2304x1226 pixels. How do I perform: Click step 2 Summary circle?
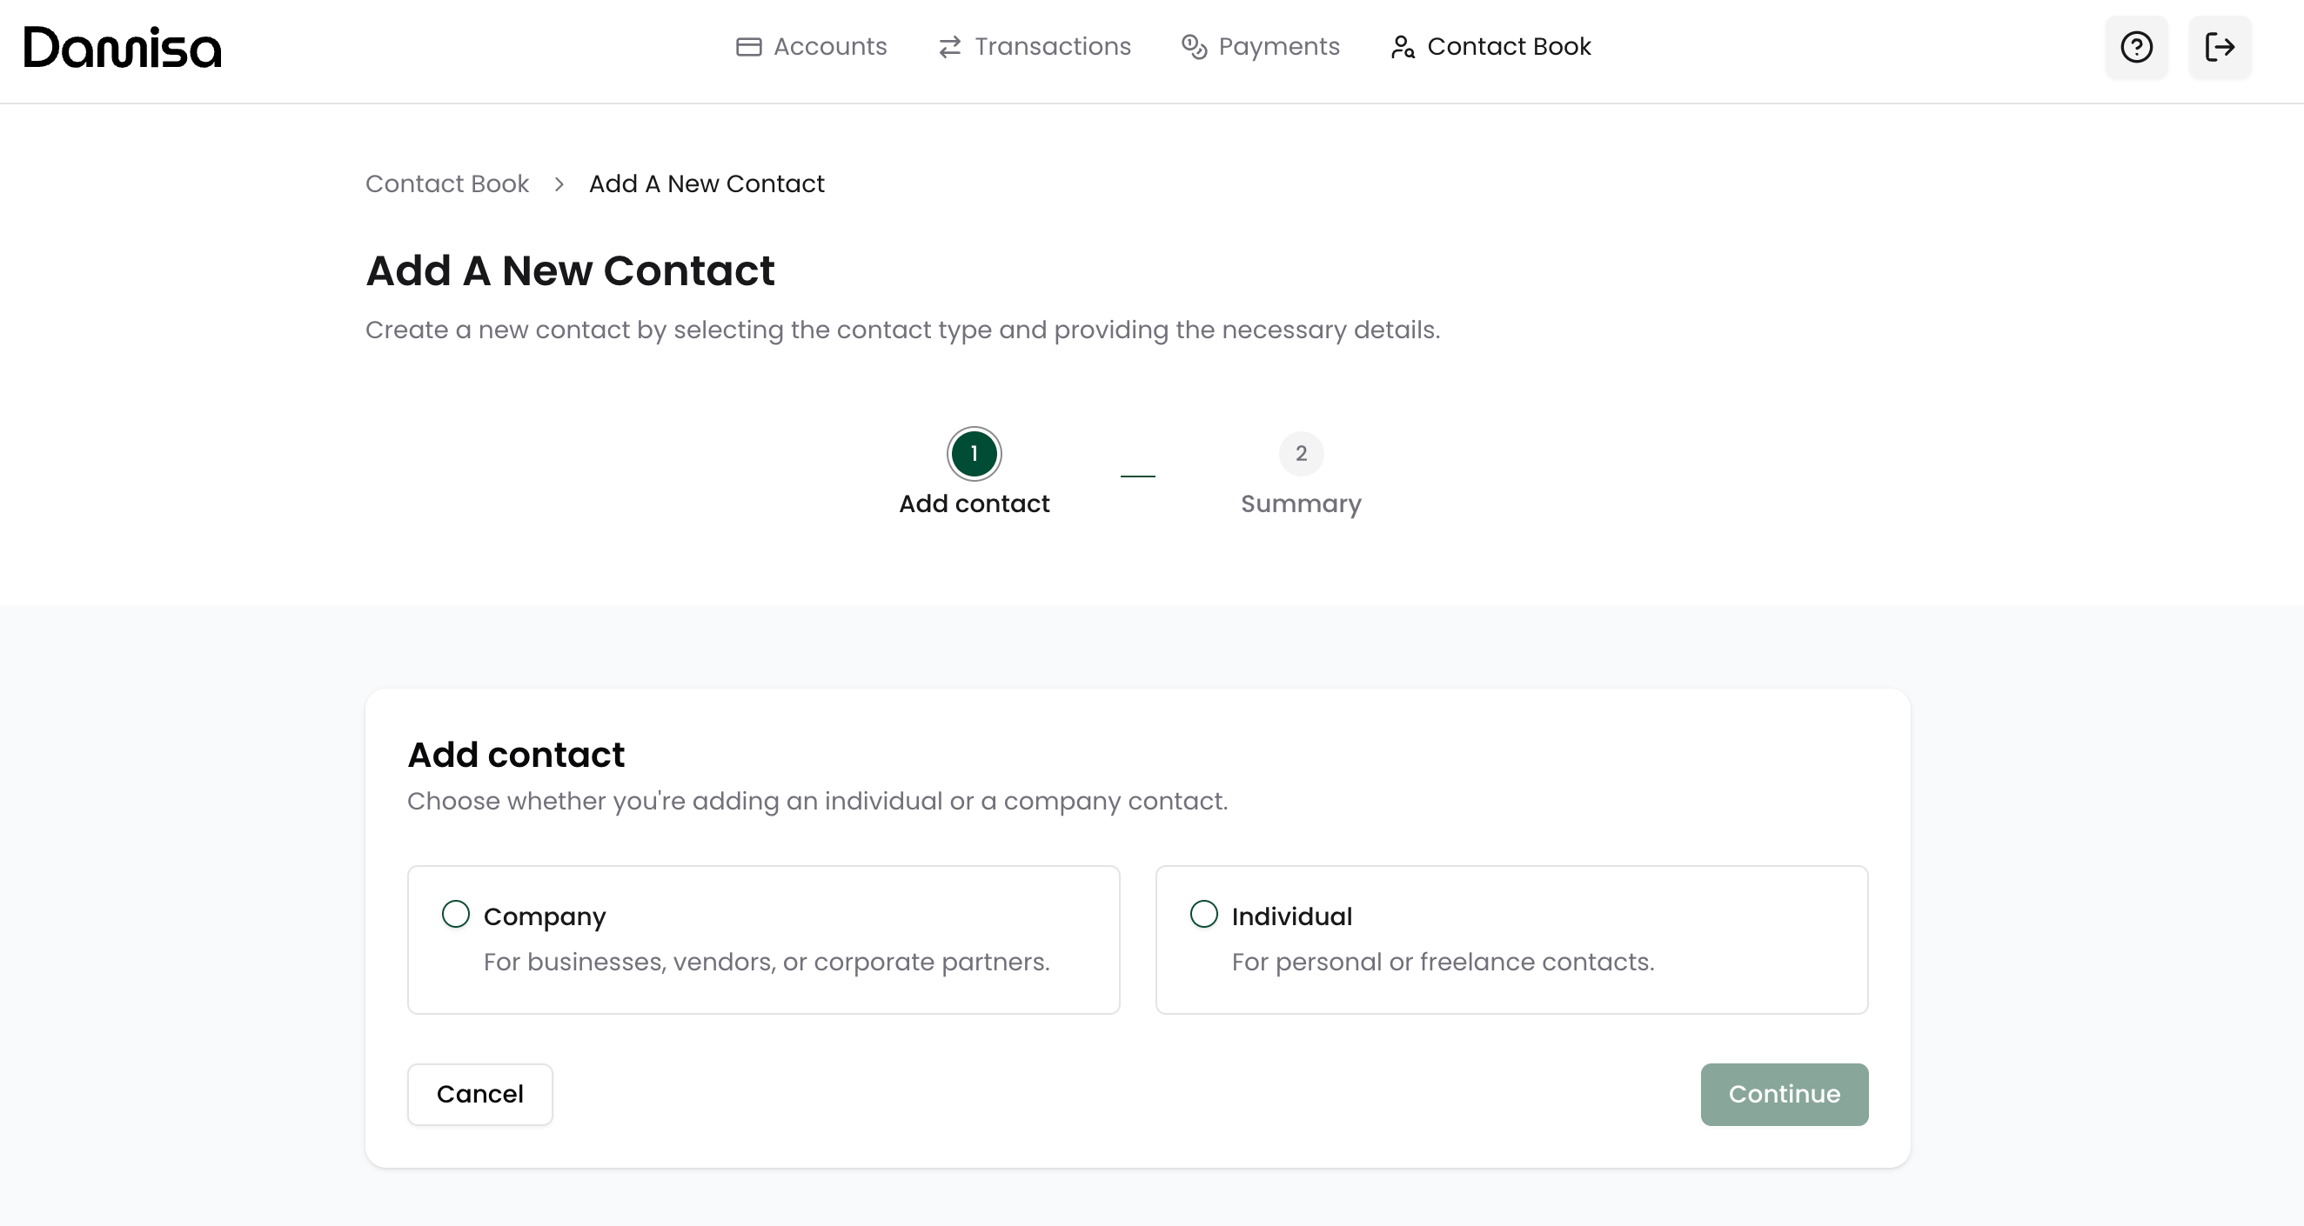click(1300, 454)
